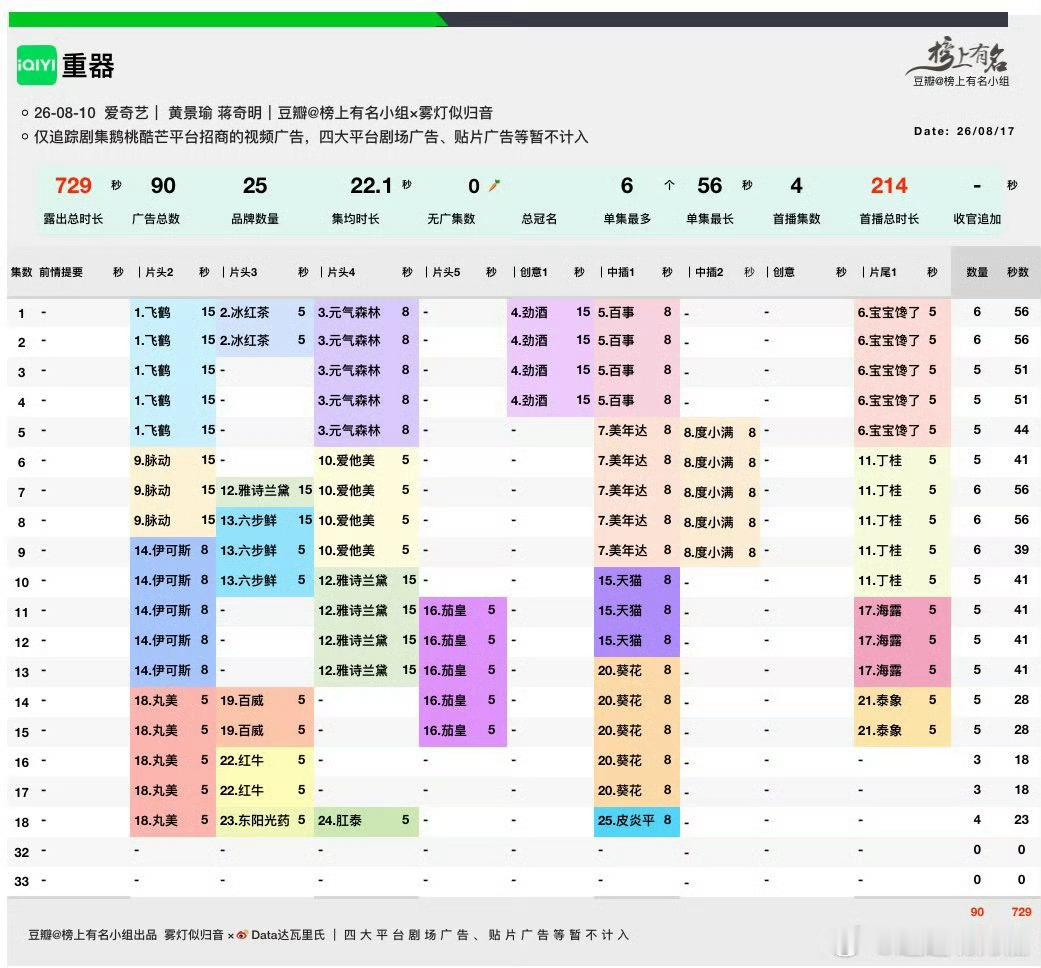1041x968 pixels.
Task: Click the 数量 column header
Action: pyautogui.click(x=977, y=272)
